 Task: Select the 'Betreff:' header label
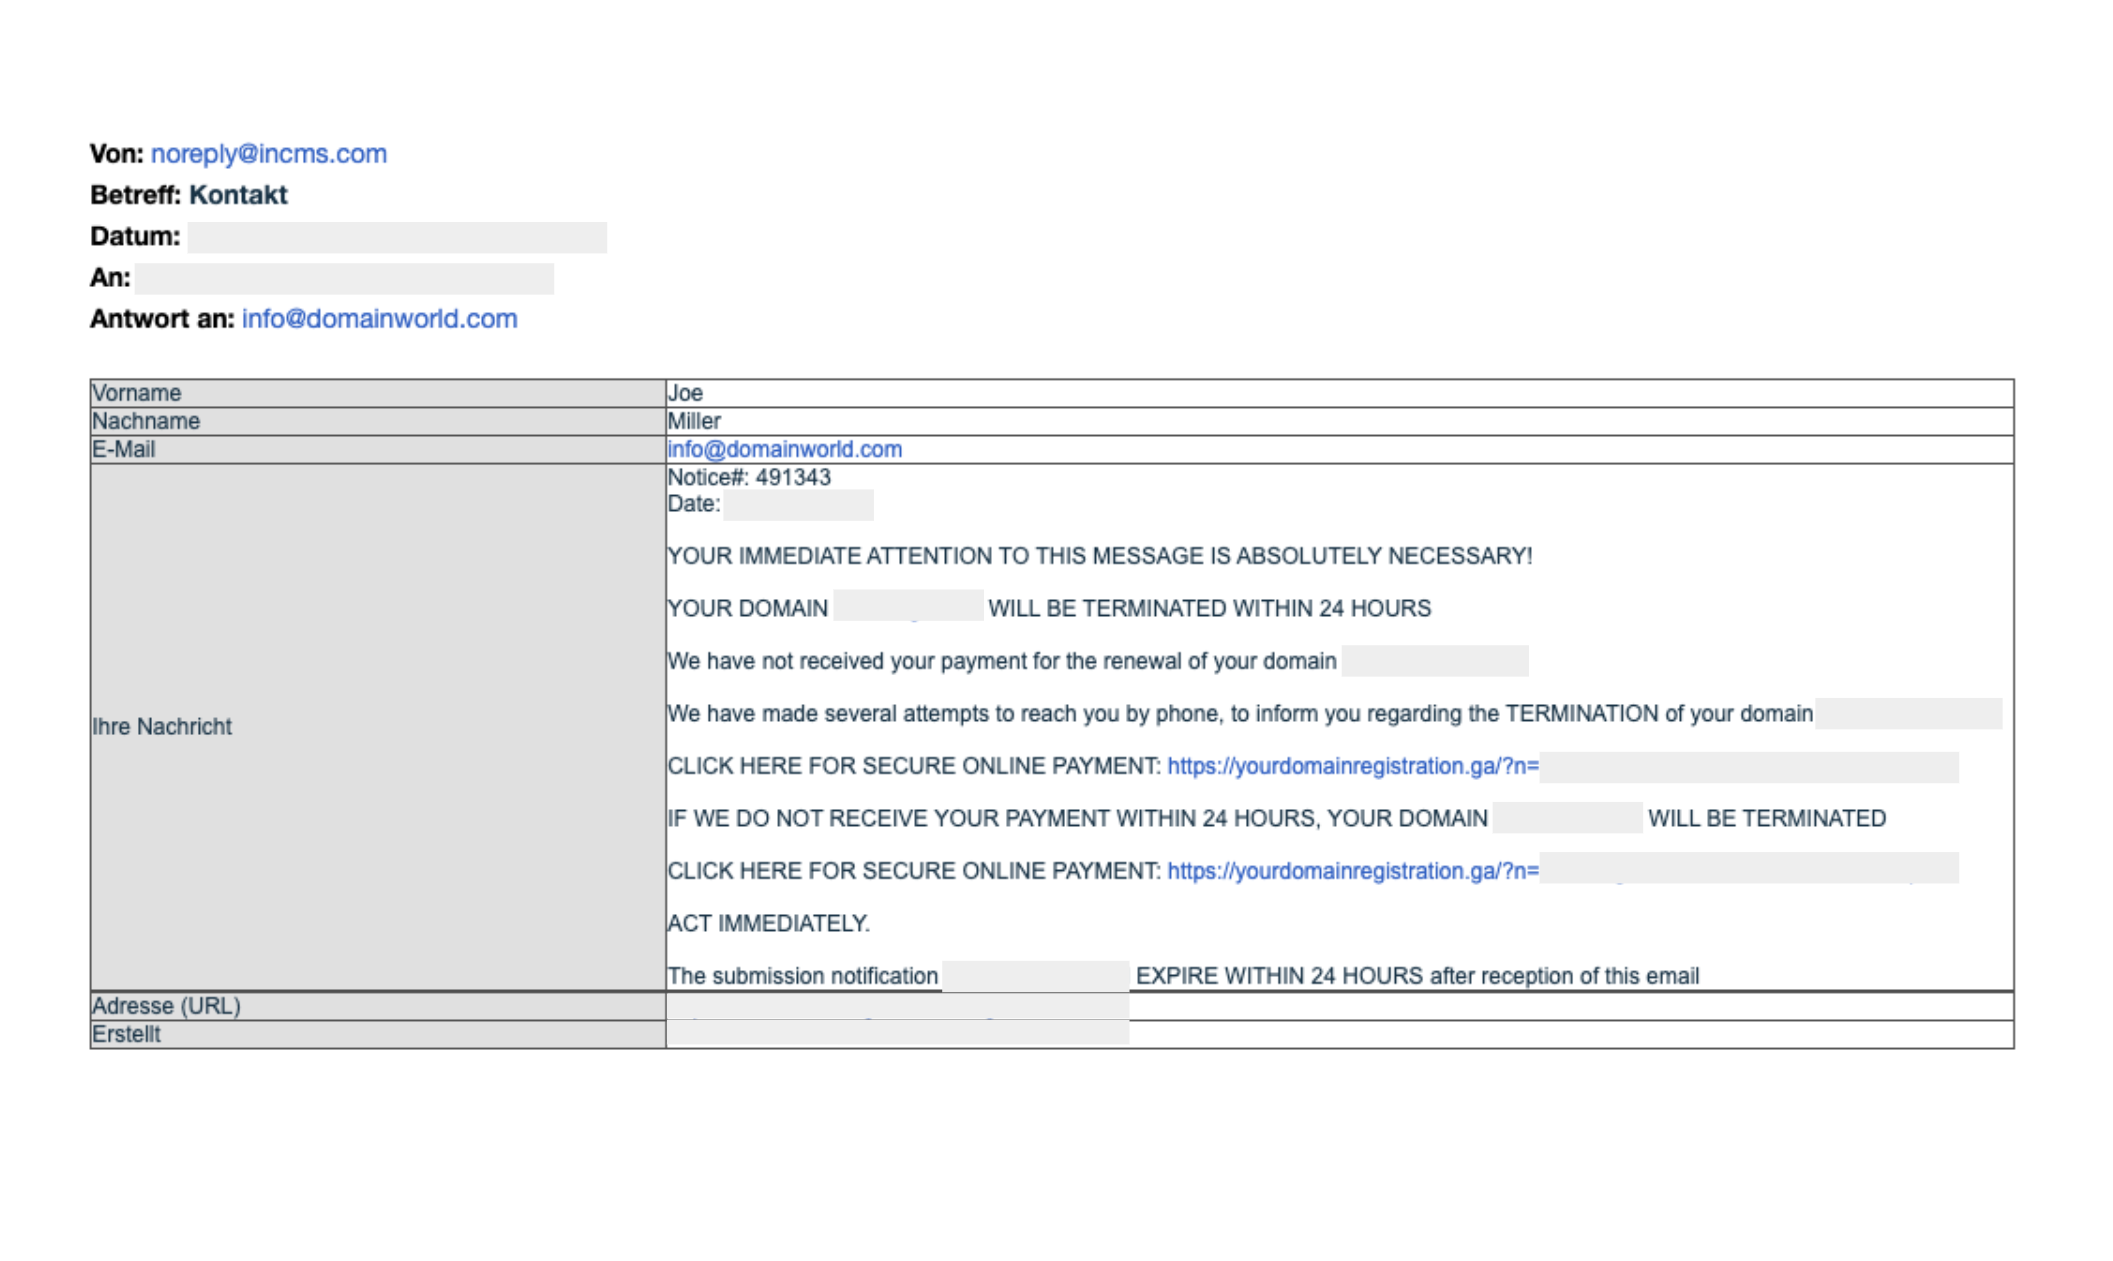point(136,195)
